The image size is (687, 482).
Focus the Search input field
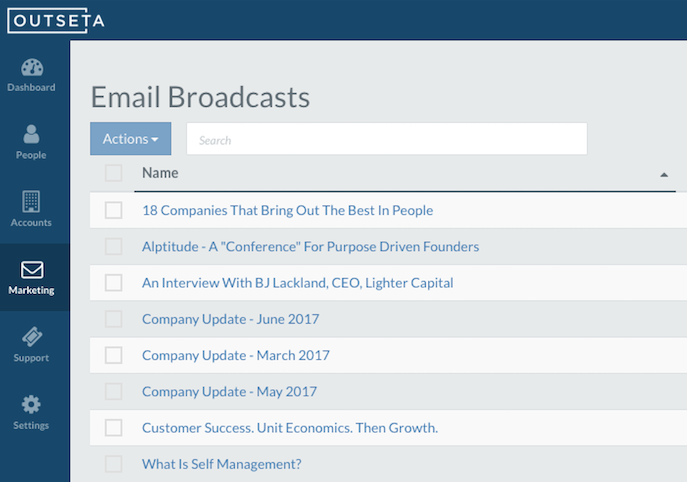tap(387, 139)
